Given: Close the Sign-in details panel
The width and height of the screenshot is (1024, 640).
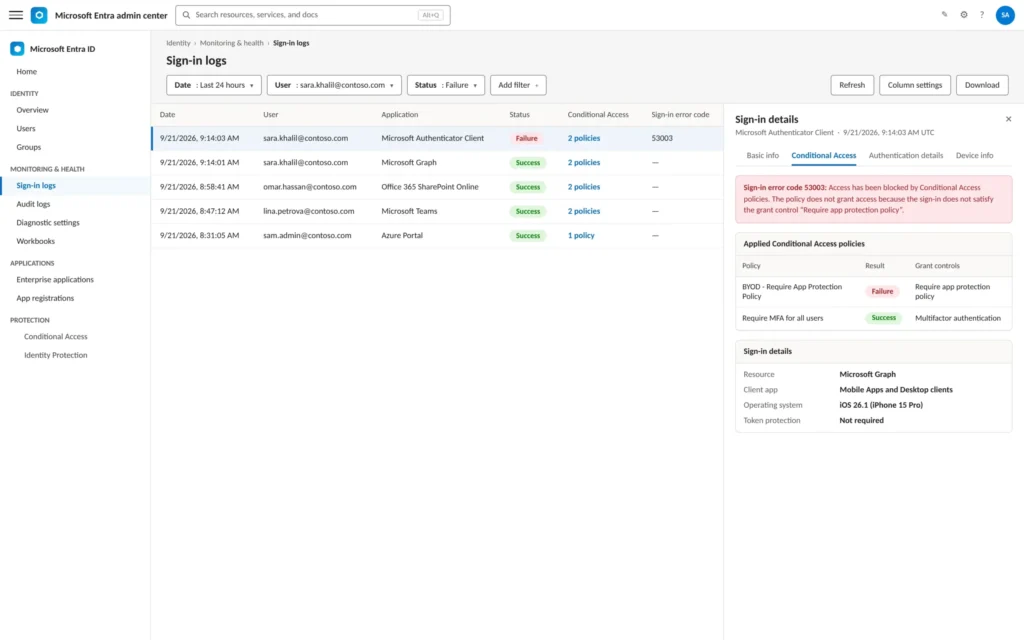Looking at the screenshot, I should point(1008,119).
